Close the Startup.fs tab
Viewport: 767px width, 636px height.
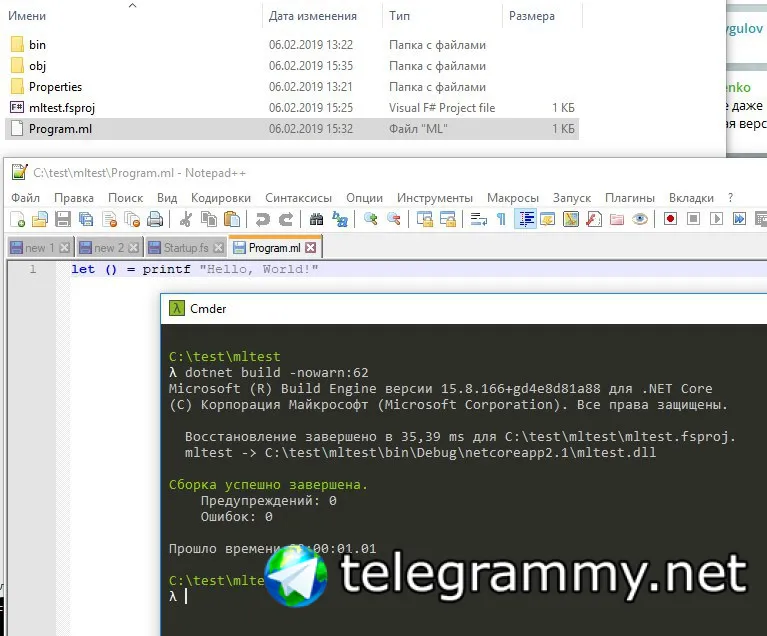(219, 248)
